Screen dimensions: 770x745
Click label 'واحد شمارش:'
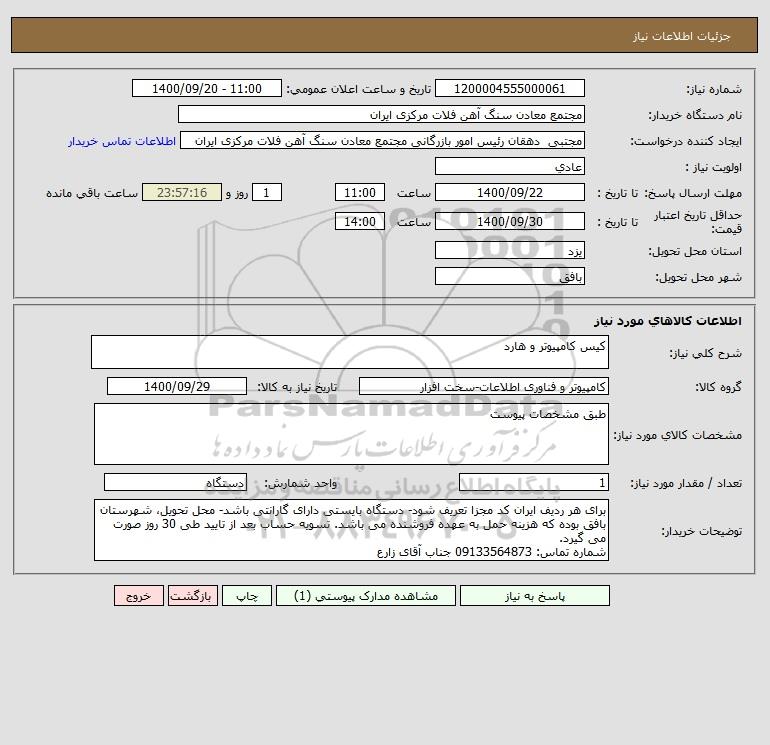point(301,483)
